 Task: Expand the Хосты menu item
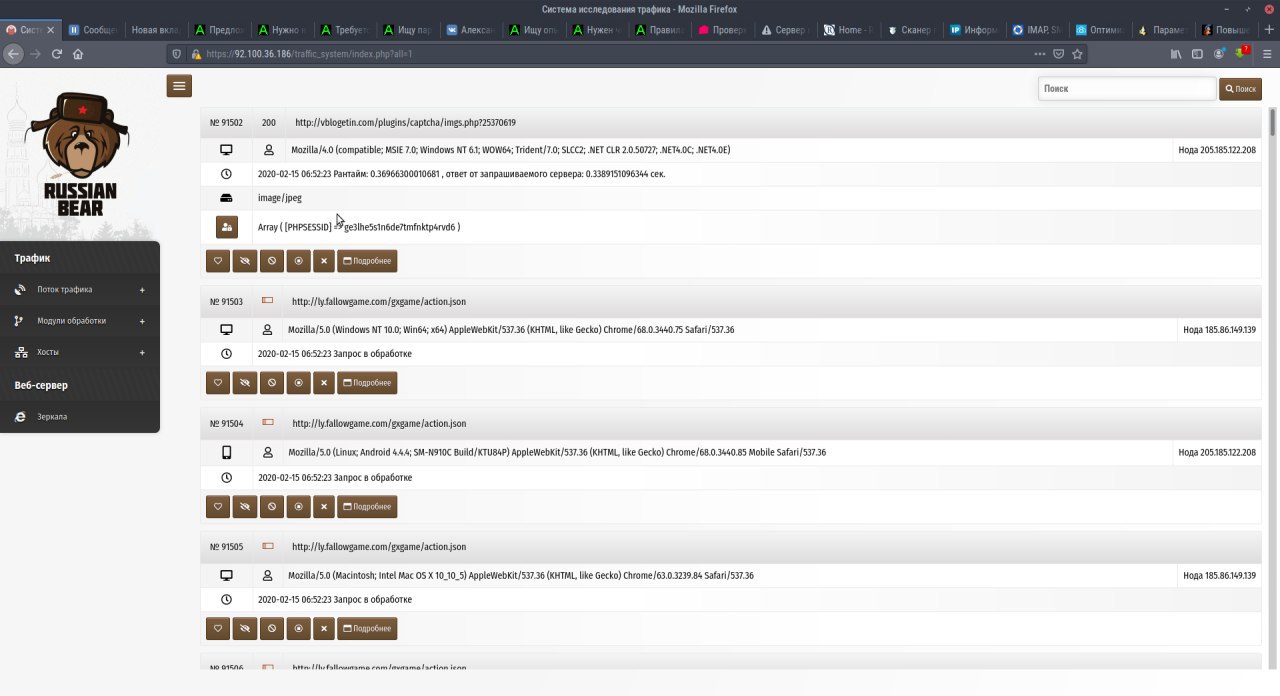(80, 353)
